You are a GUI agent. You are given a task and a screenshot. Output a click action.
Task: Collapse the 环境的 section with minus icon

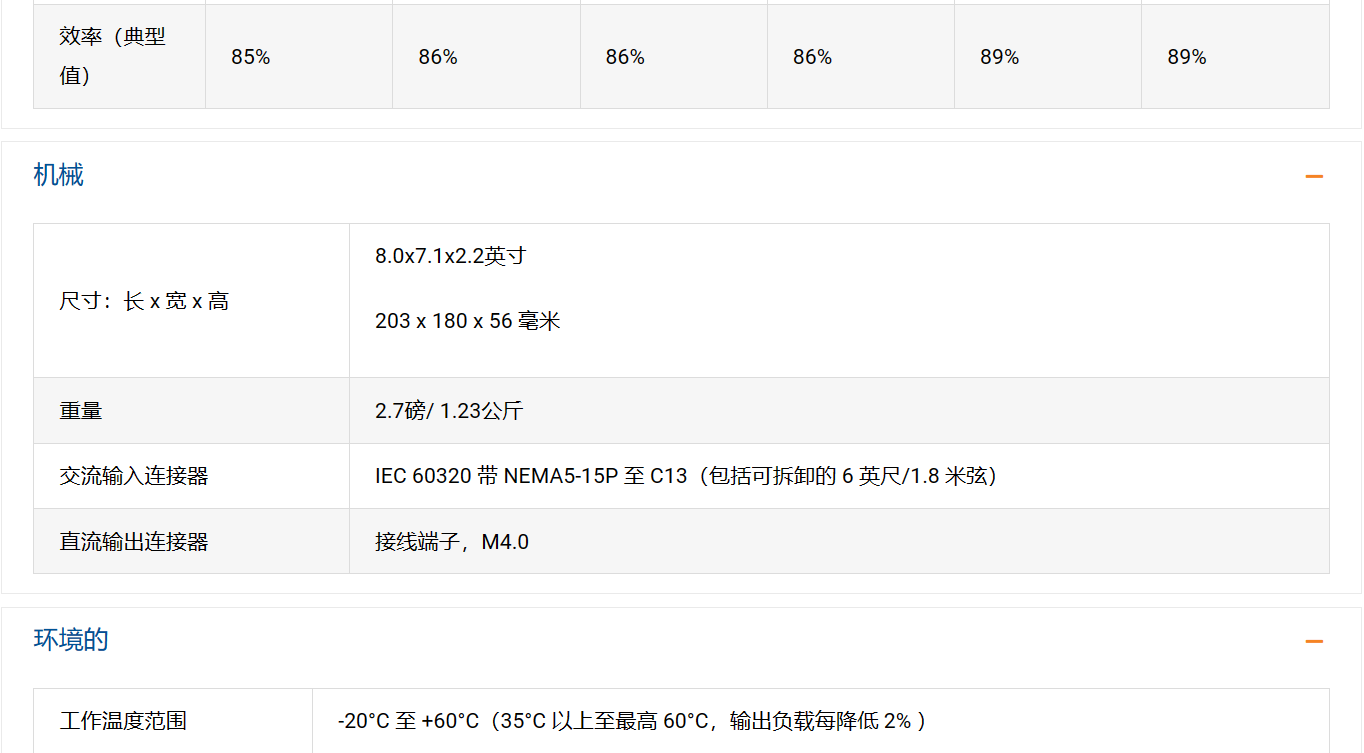tap(1313, 642)
